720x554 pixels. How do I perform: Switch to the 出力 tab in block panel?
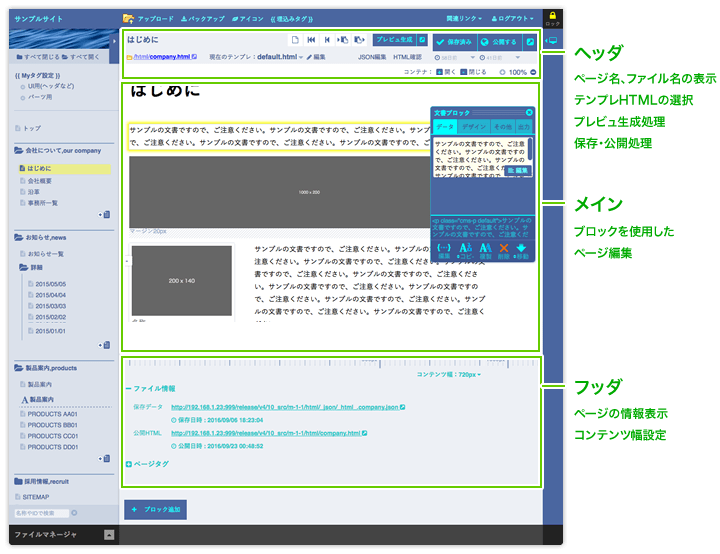click(x=524, y=127)
